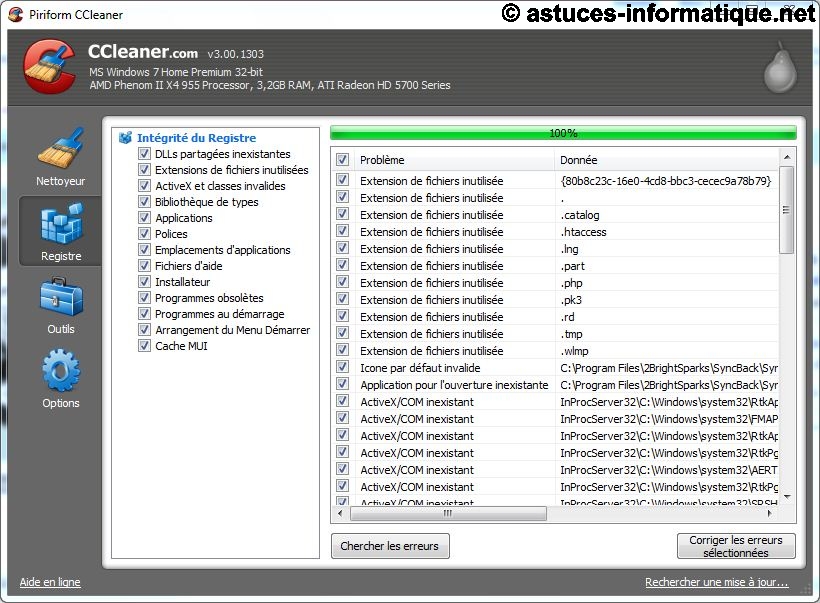Uncheck Fichiers d'aide
820x603 pixels.
pyautogui.click(x=144, y=266)
